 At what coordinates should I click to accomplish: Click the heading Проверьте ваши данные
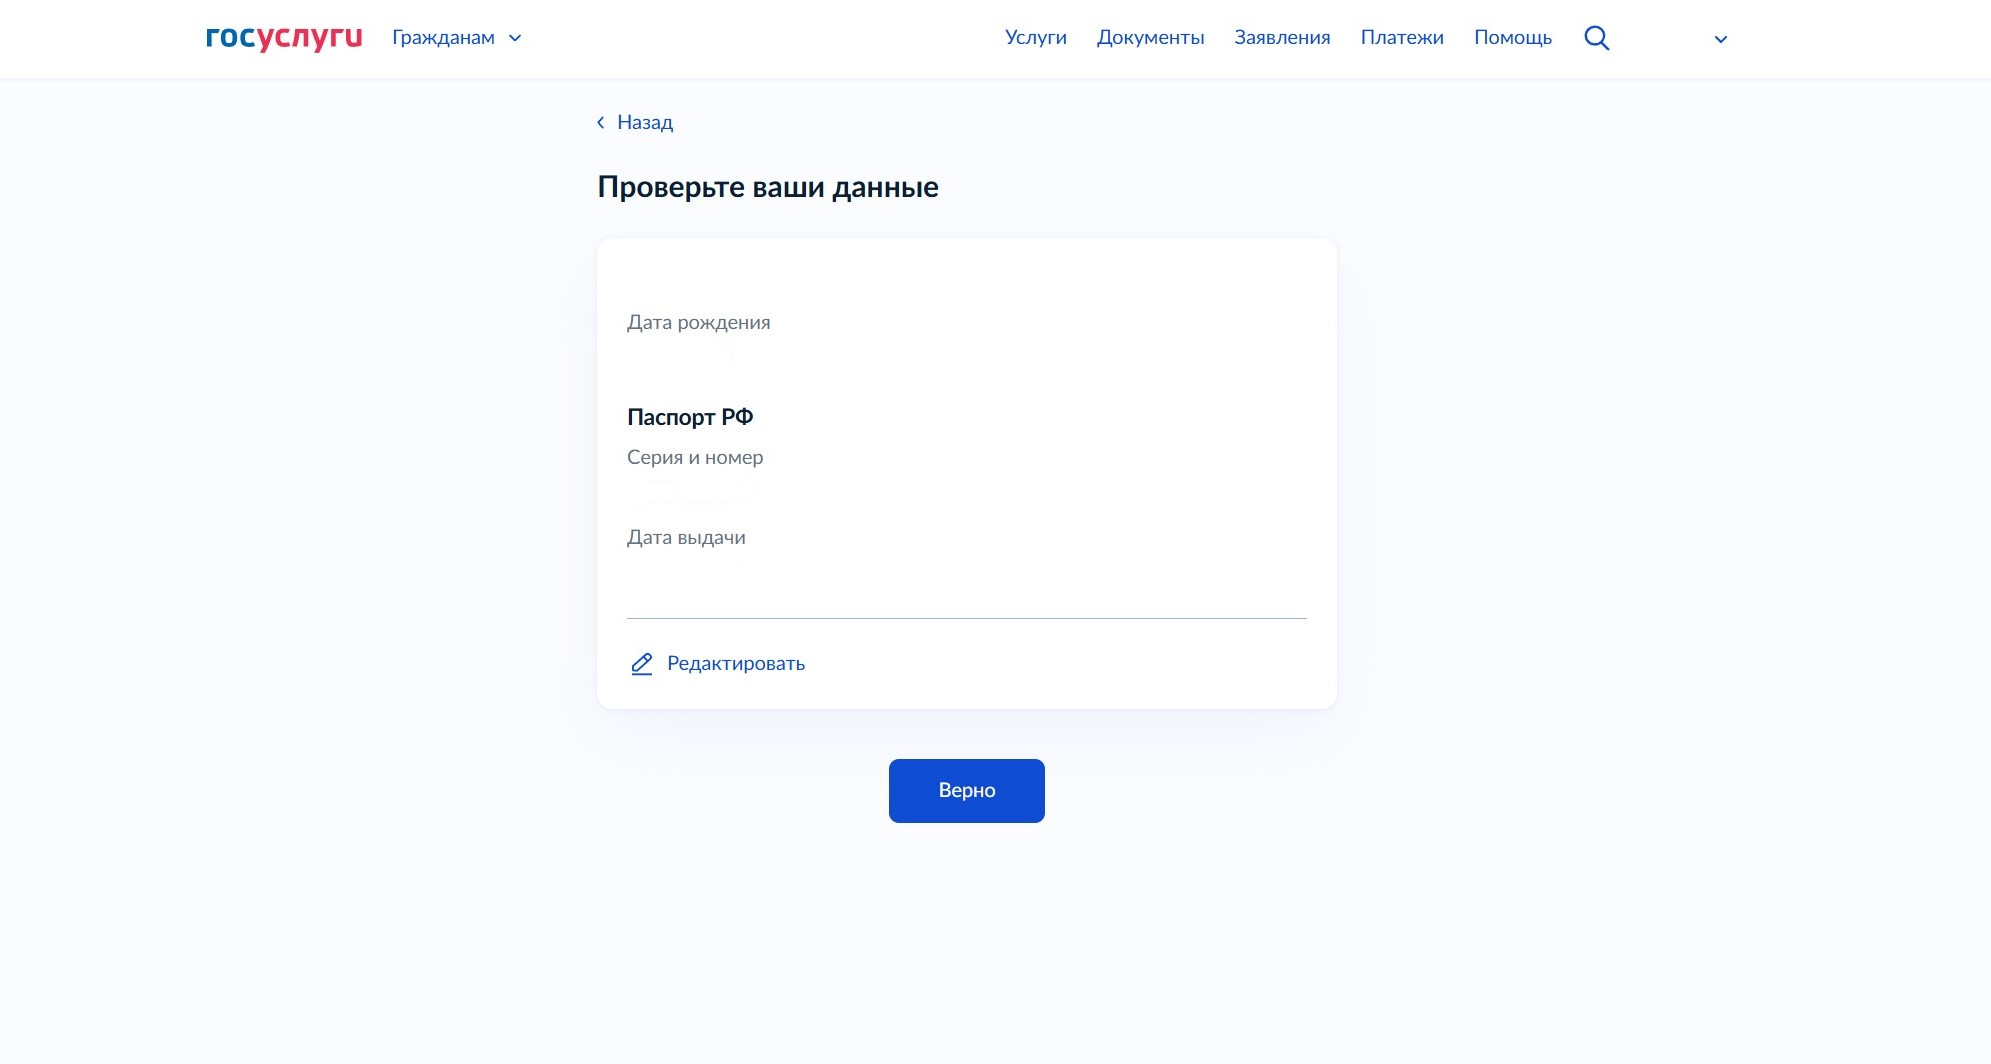(x=767, y=187)
